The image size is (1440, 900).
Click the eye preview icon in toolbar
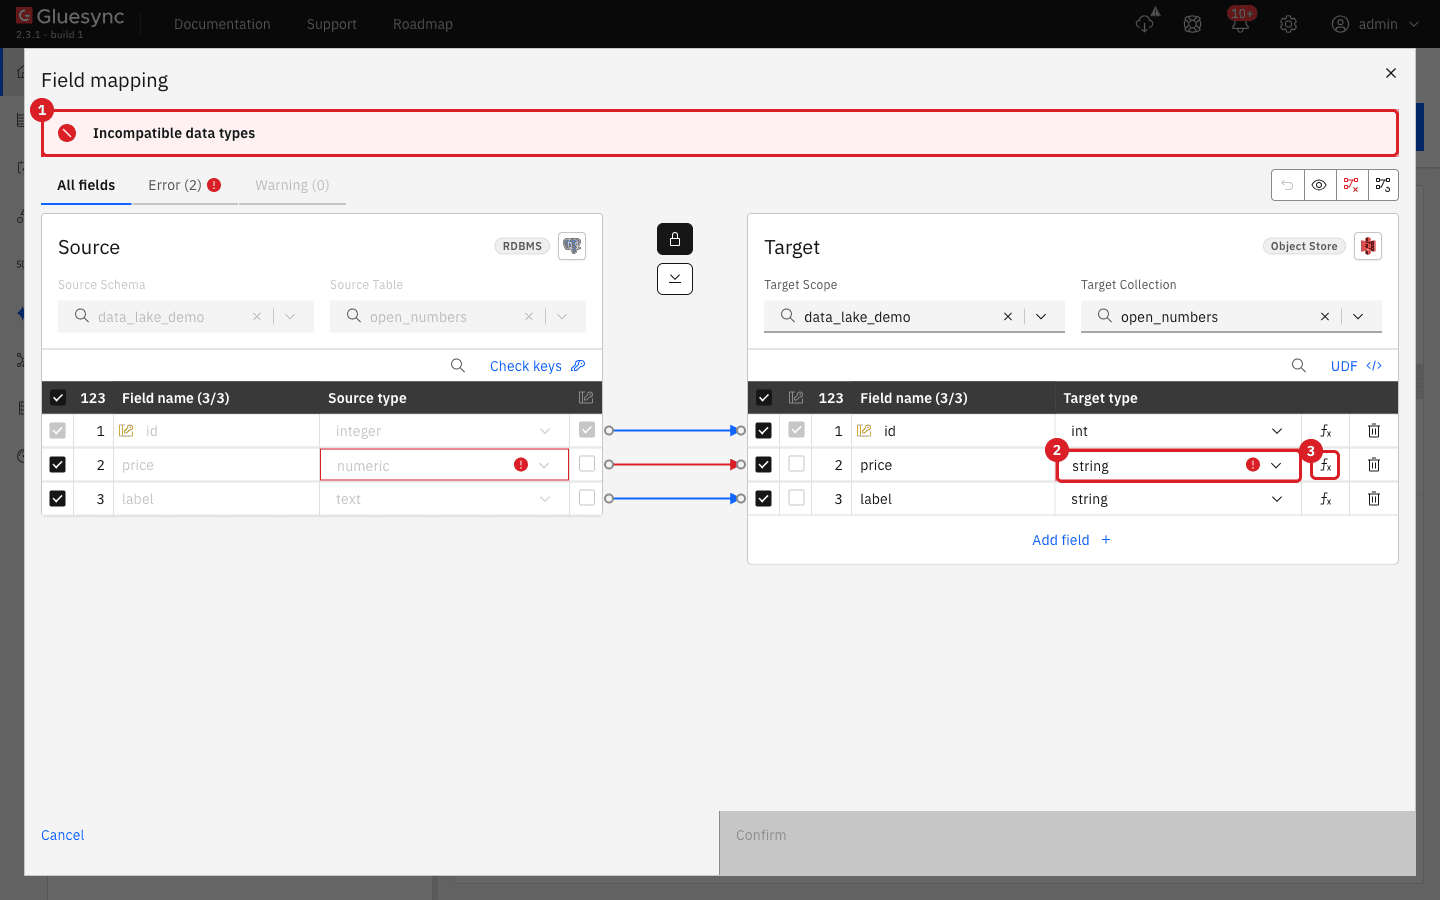pos(1320,185)
